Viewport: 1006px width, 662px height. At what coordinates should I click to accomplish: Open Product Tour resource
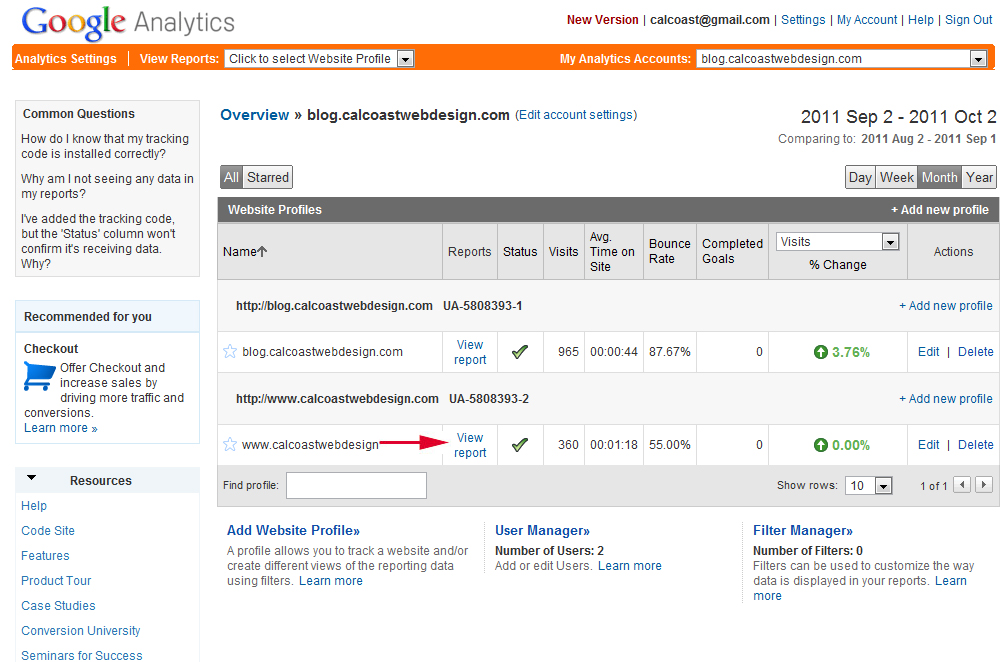(x=56, y=581)
